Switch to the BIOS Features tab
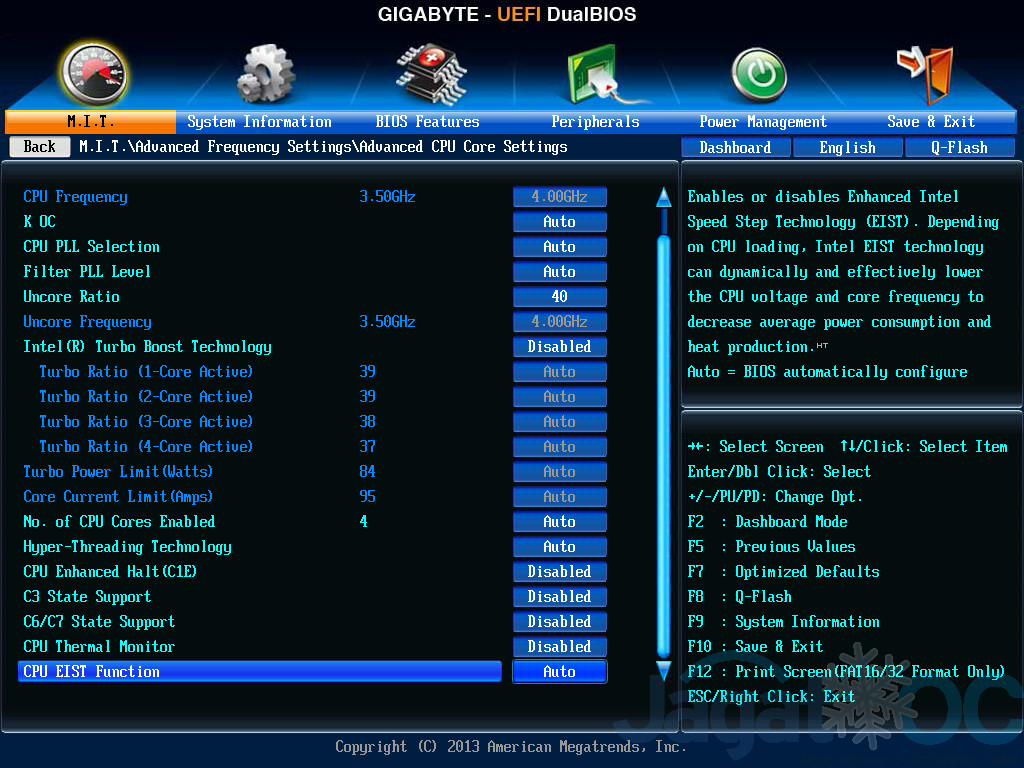 click(x=427, y=122)
